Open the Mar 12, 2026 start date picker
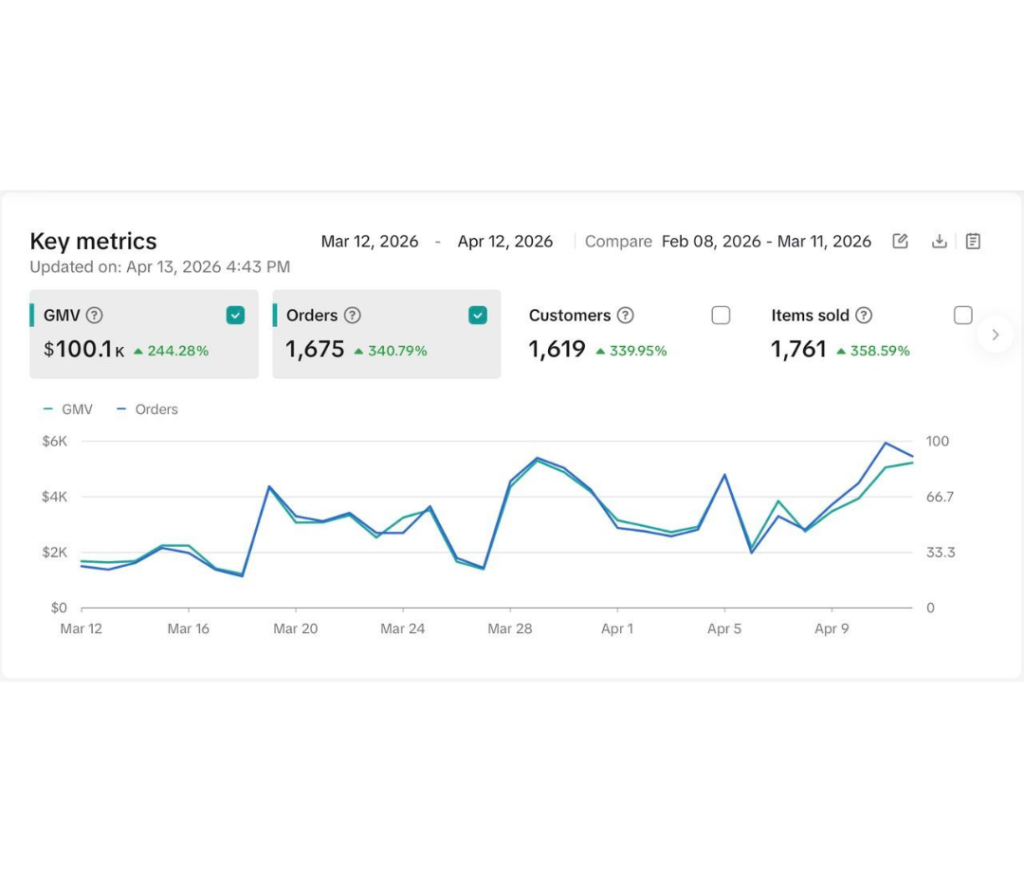 click(370, 242)
